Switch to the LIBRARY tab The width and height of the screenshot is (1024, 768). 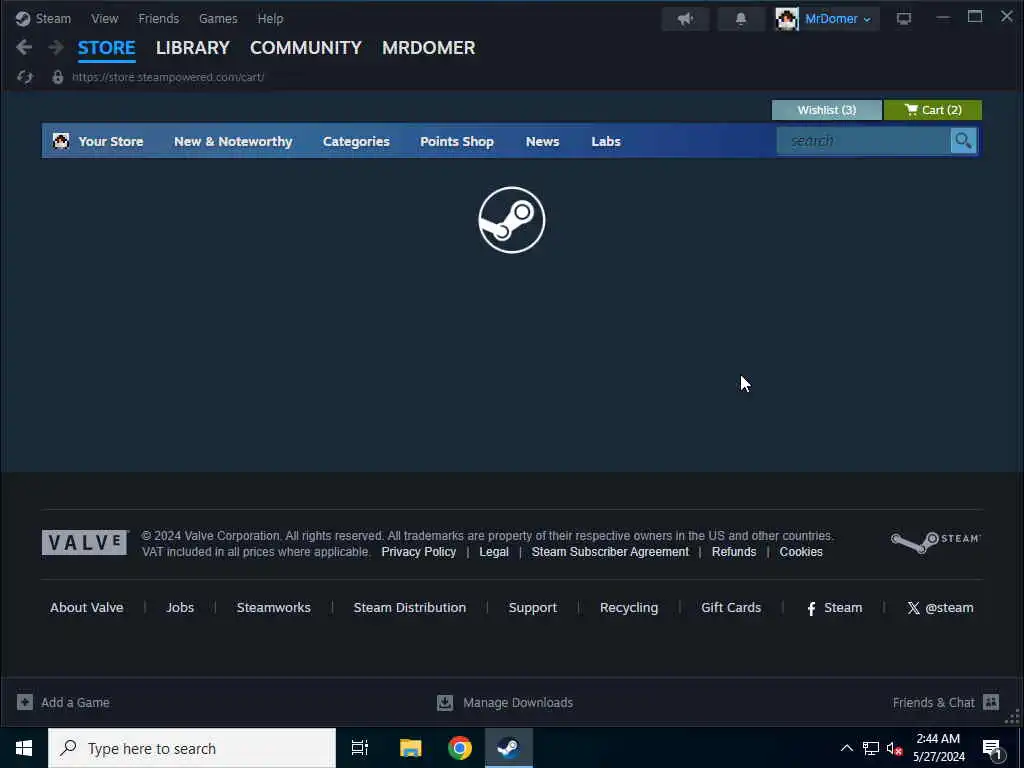pyautogui.click(x=193, y=48)
